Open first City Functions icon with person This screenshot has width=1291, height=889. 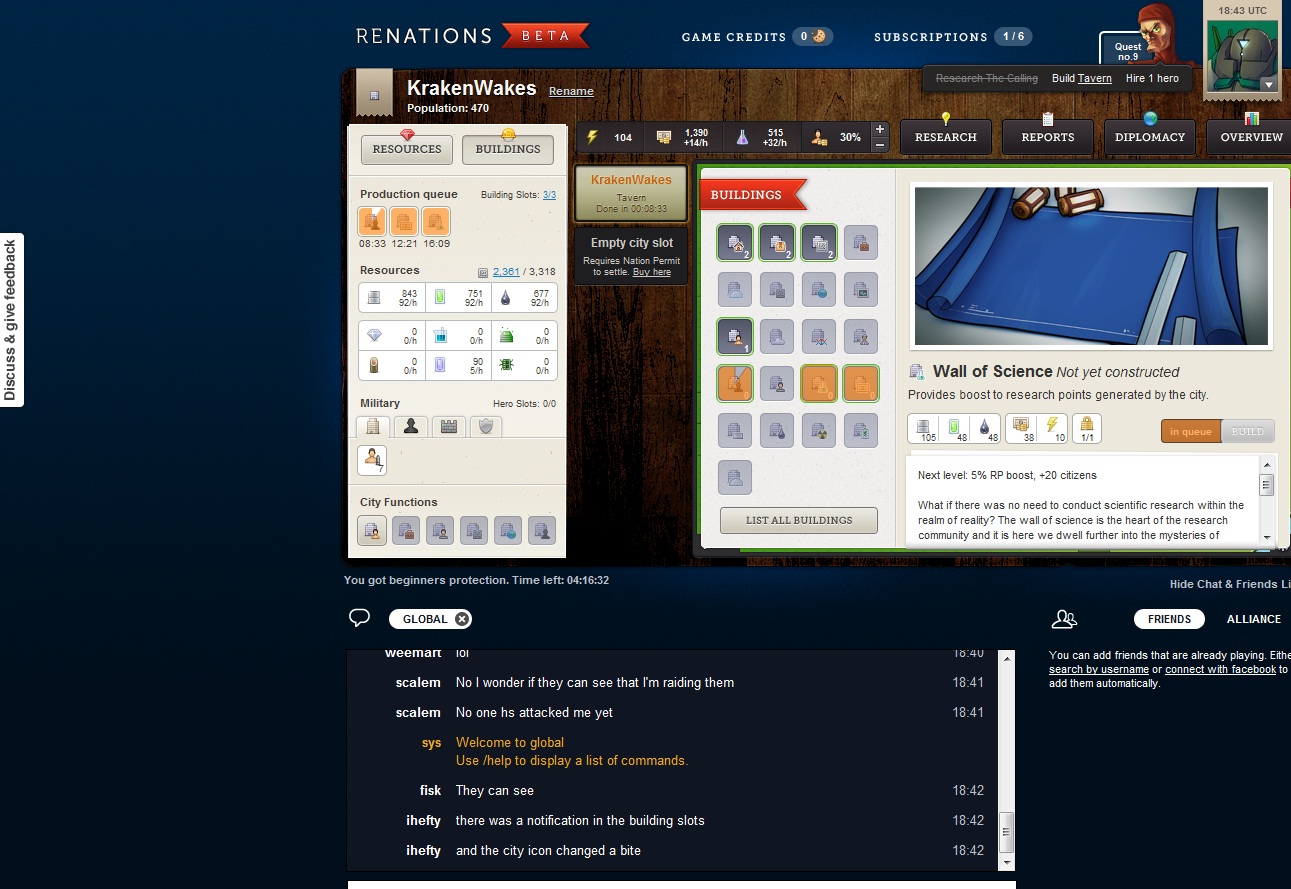(x=372, y=530)
